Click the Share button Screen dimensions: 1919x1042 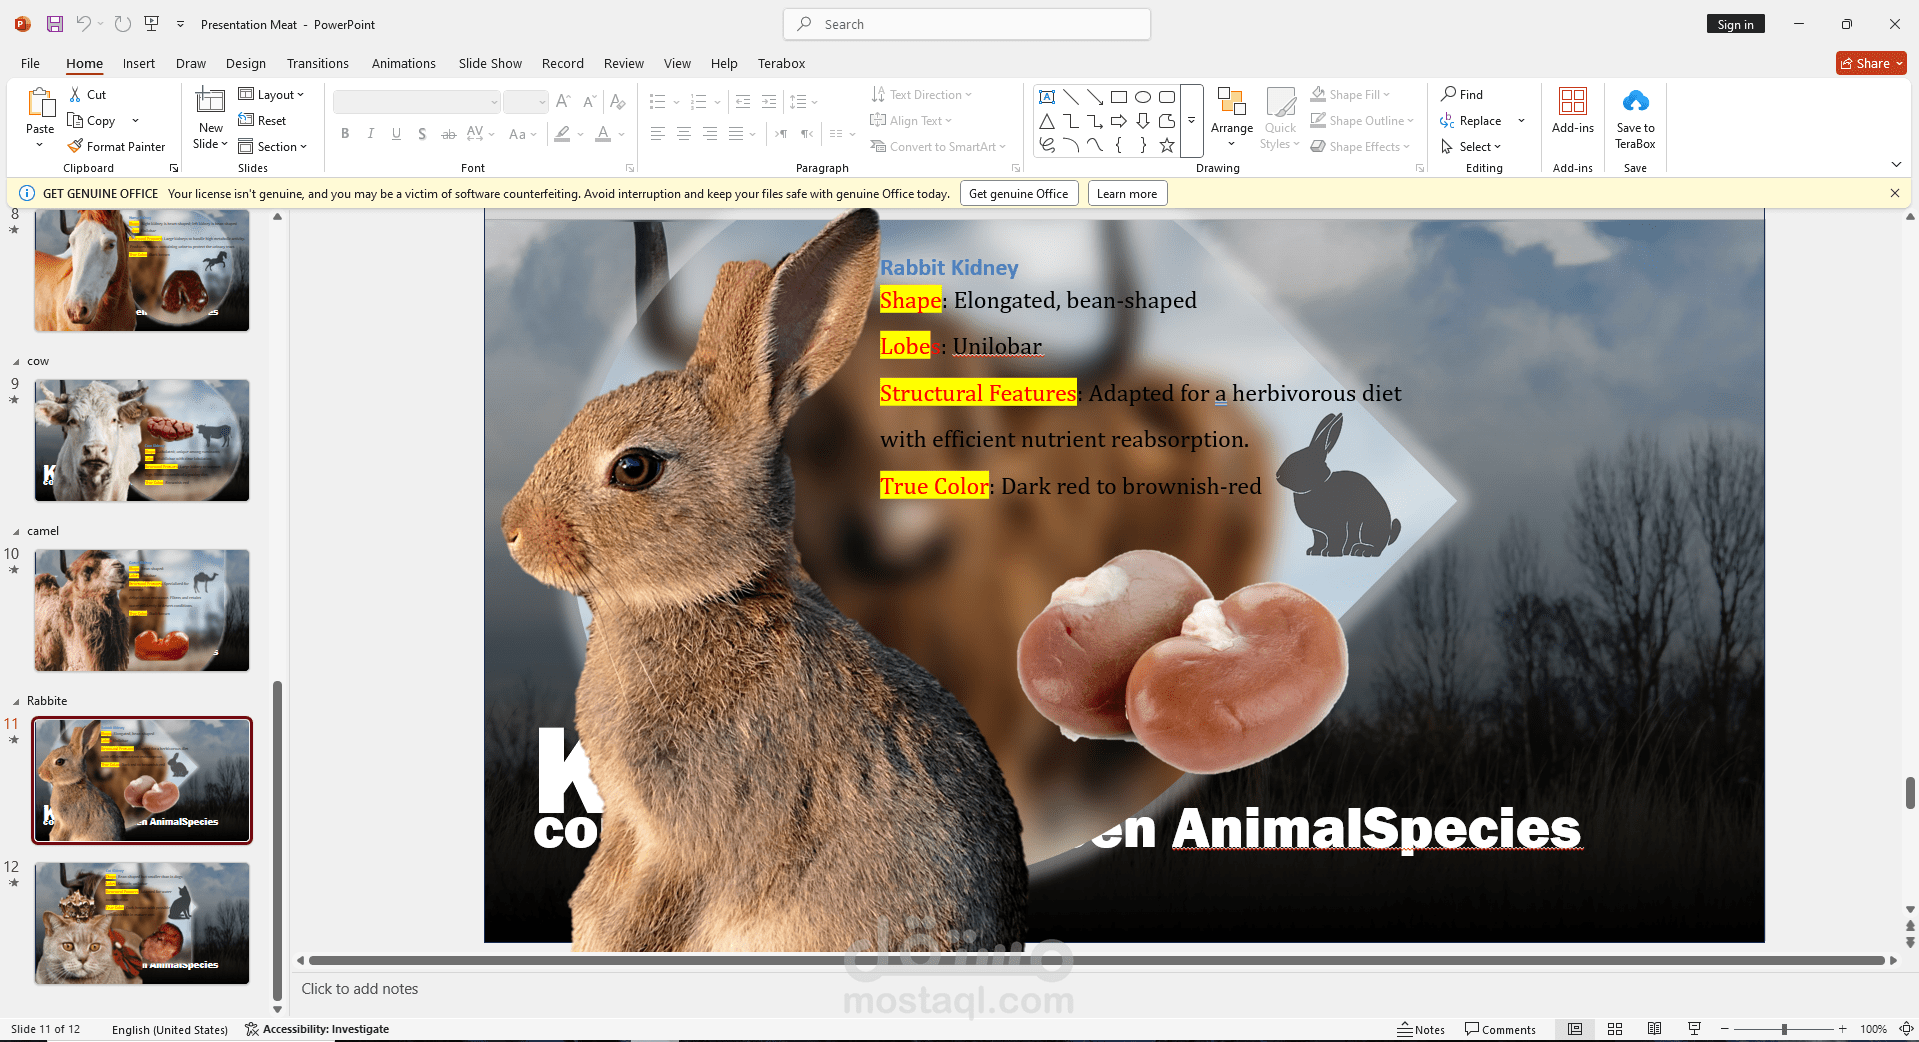(1871, 63)
